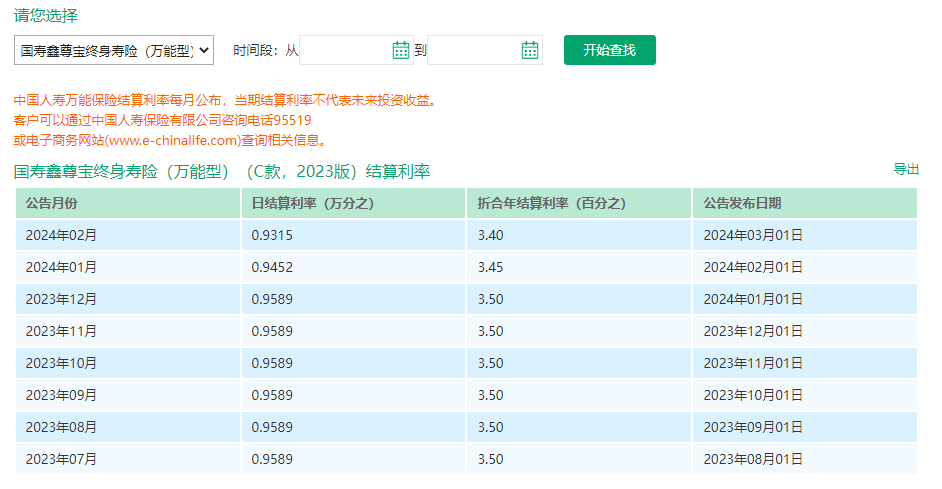
Task: Click the publish date 2023年09月01日
Action: 753,427
